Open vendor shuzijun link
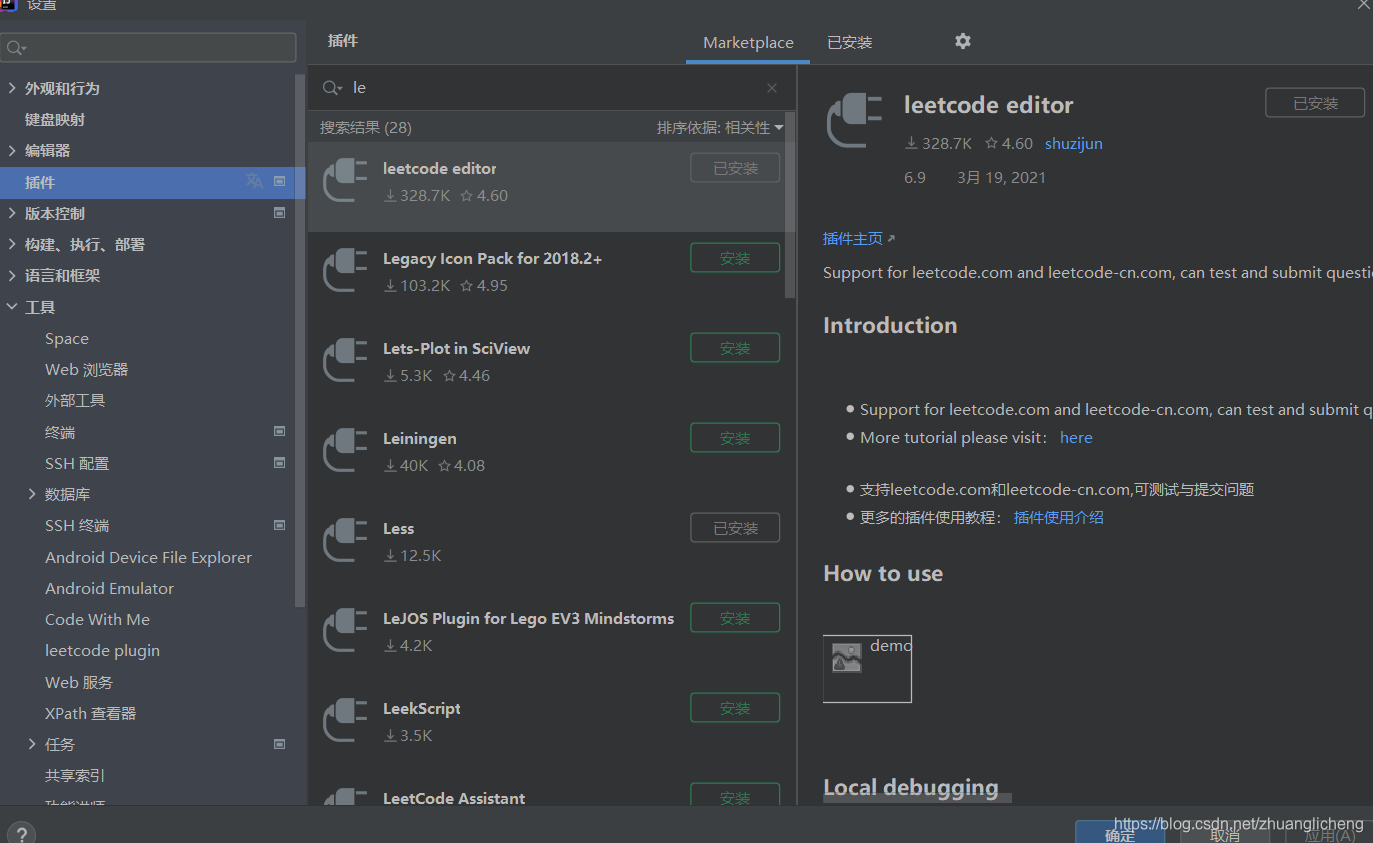Screen dimensions: 1373x843 [1074, 143]
